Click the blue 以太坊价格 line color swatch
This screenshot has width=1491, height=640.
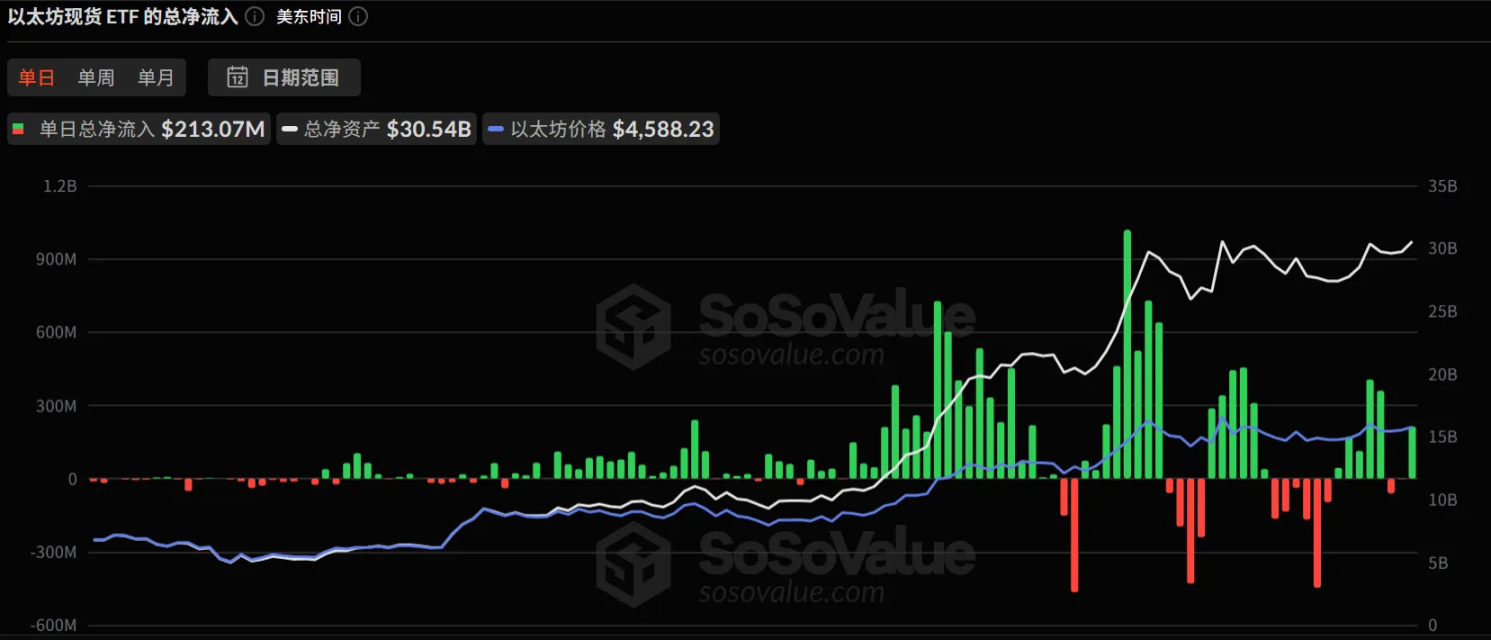(497, 129)
